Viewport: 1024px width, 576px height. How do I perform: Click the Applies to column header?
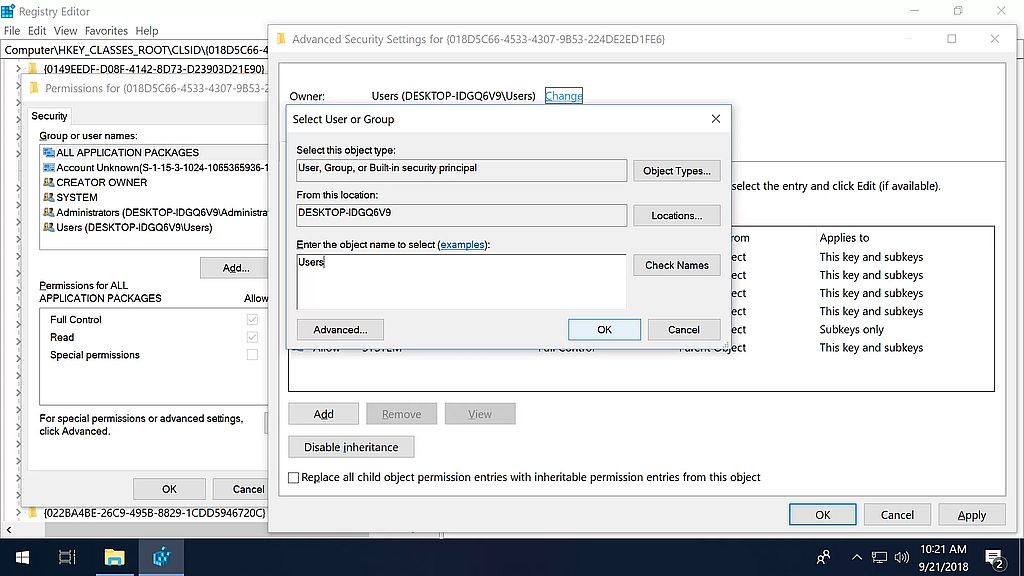(x=844, y=238)
